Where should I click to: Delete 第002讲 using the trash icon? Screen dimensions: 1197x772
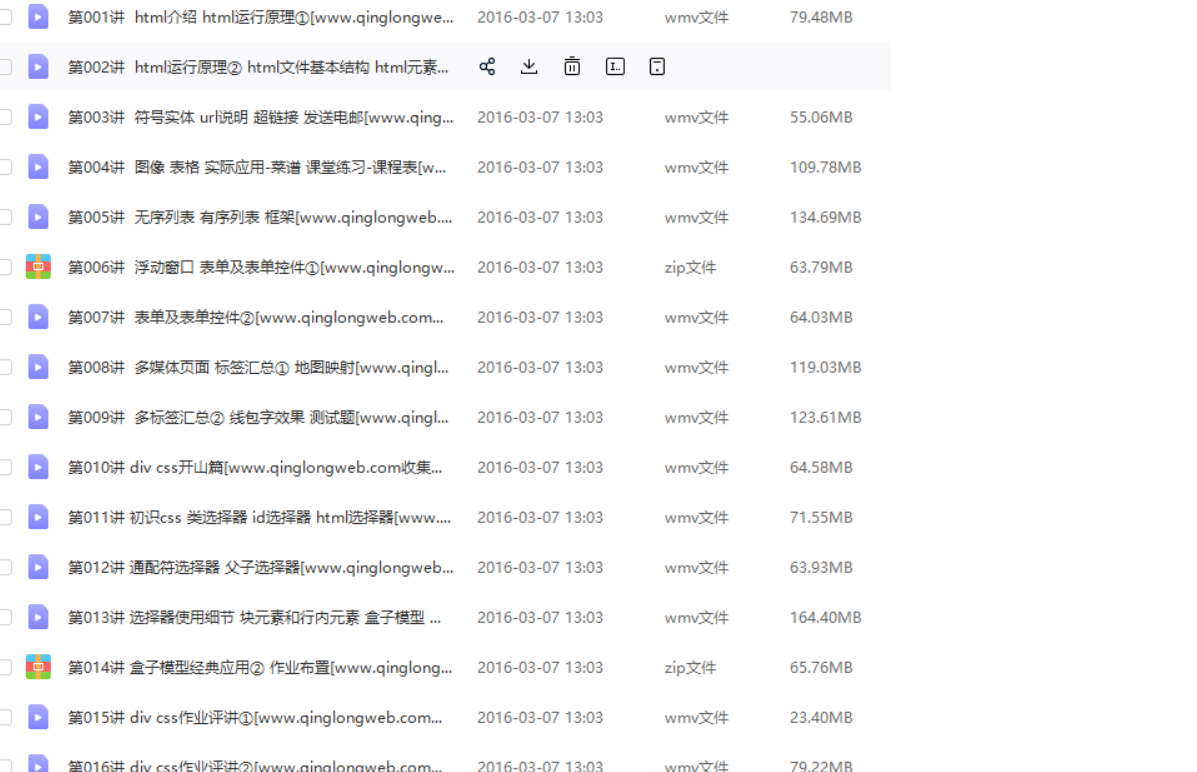pyautogui.click(x=571, y=66)
